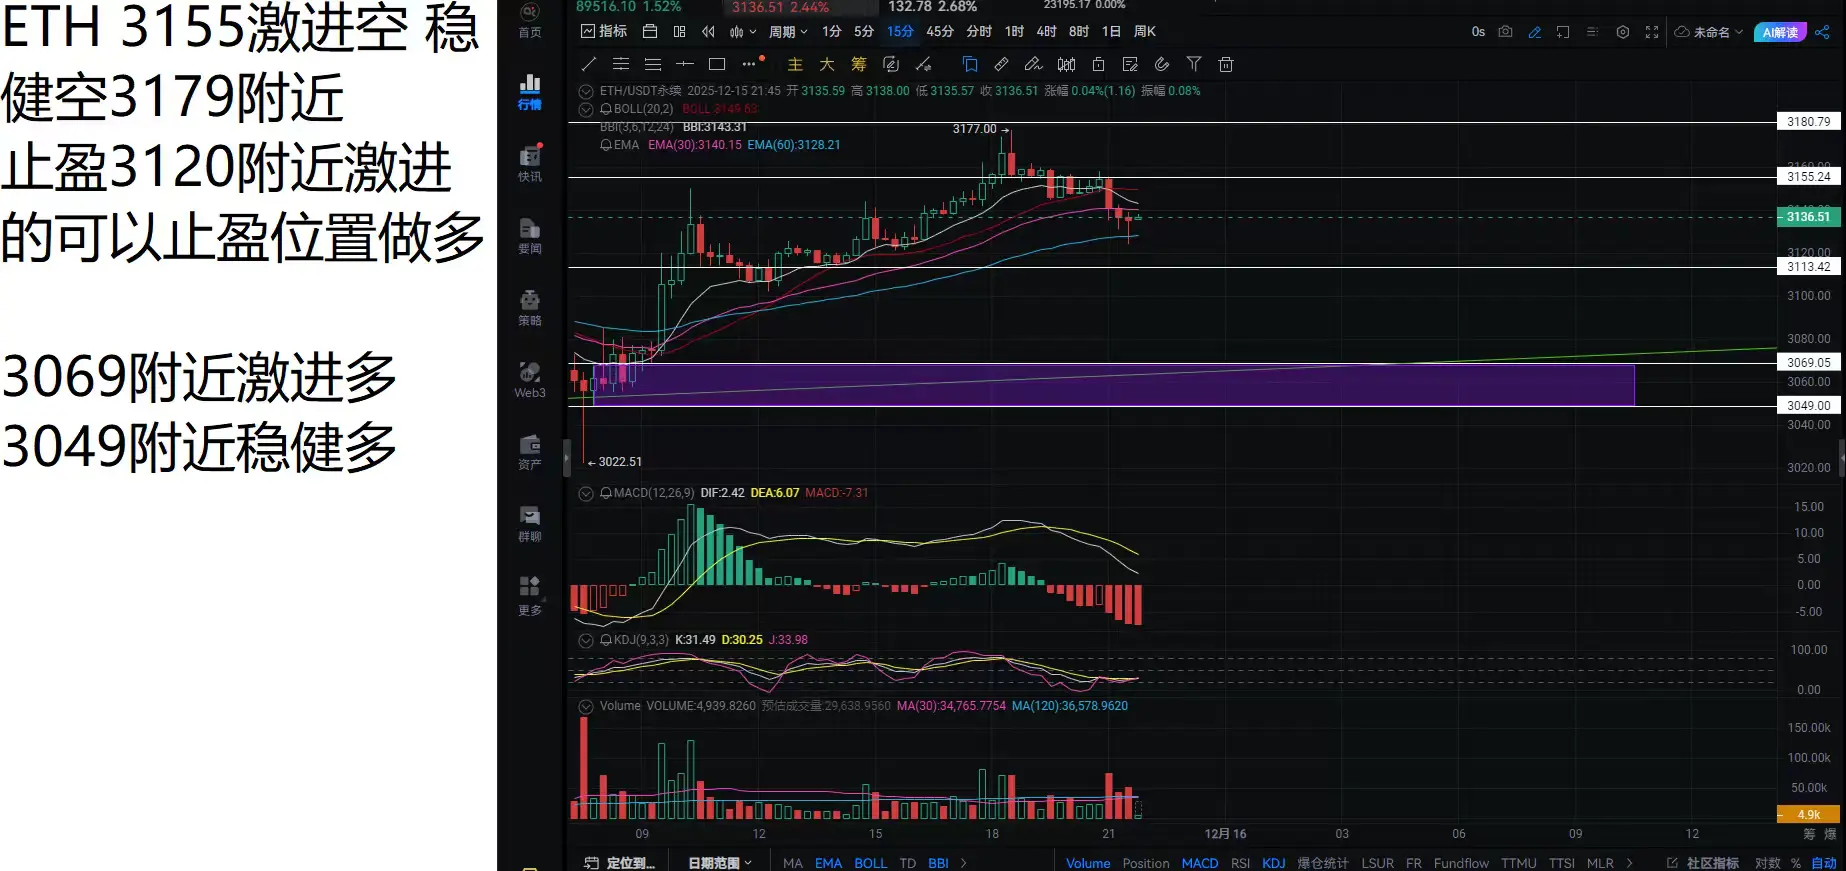Image resolution: width=1846 pixels, height=871 pixels.
Task: Toggle the KDJ(9,3,3) panel collapse
Action: [x=586, y=640]
